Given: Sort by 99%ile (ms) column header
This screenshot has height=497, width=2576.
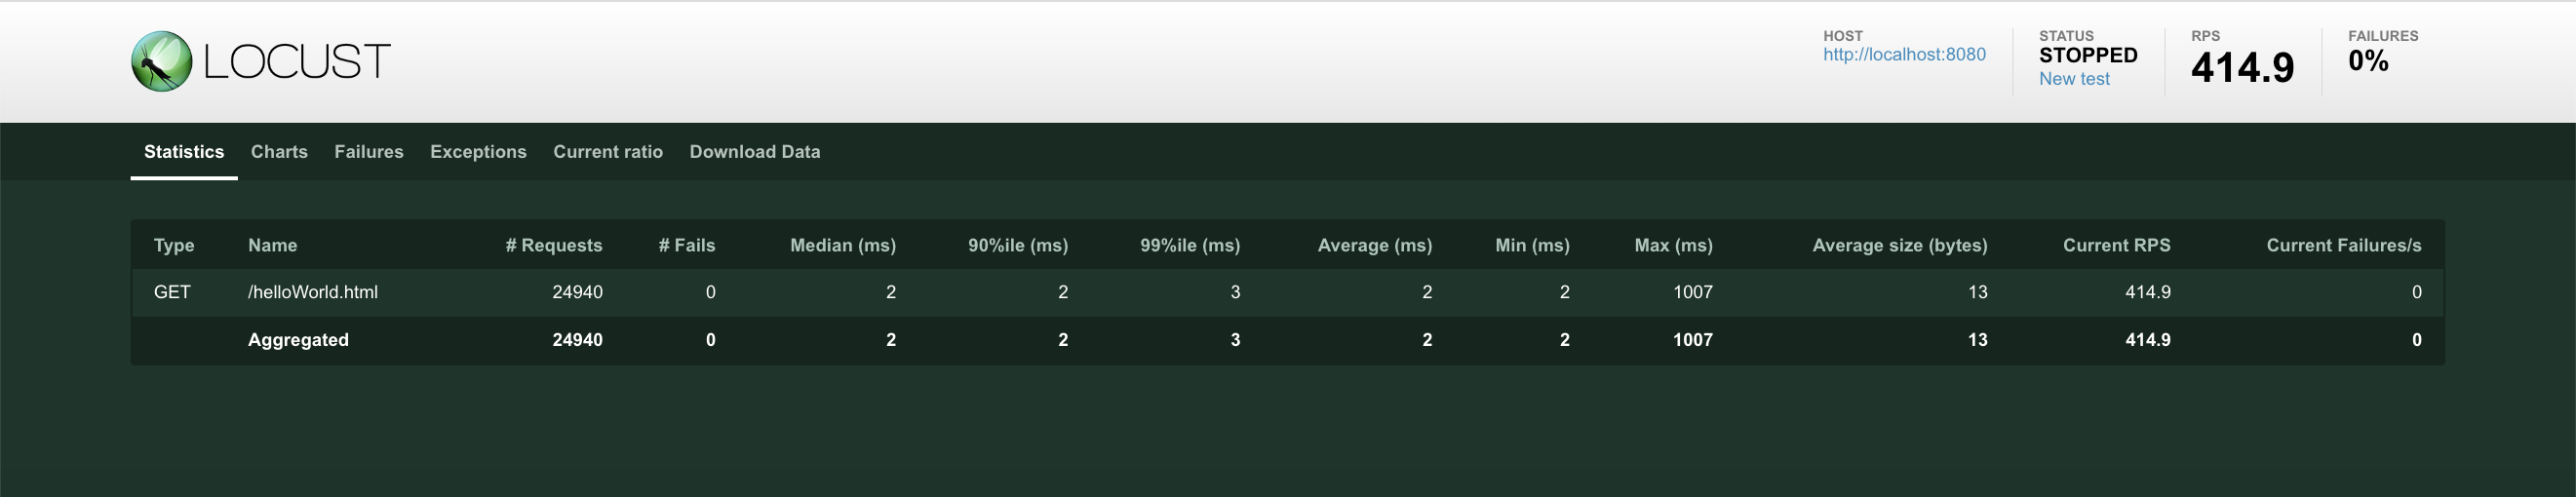Looking at the screenshot, I should pos(1190,245).
